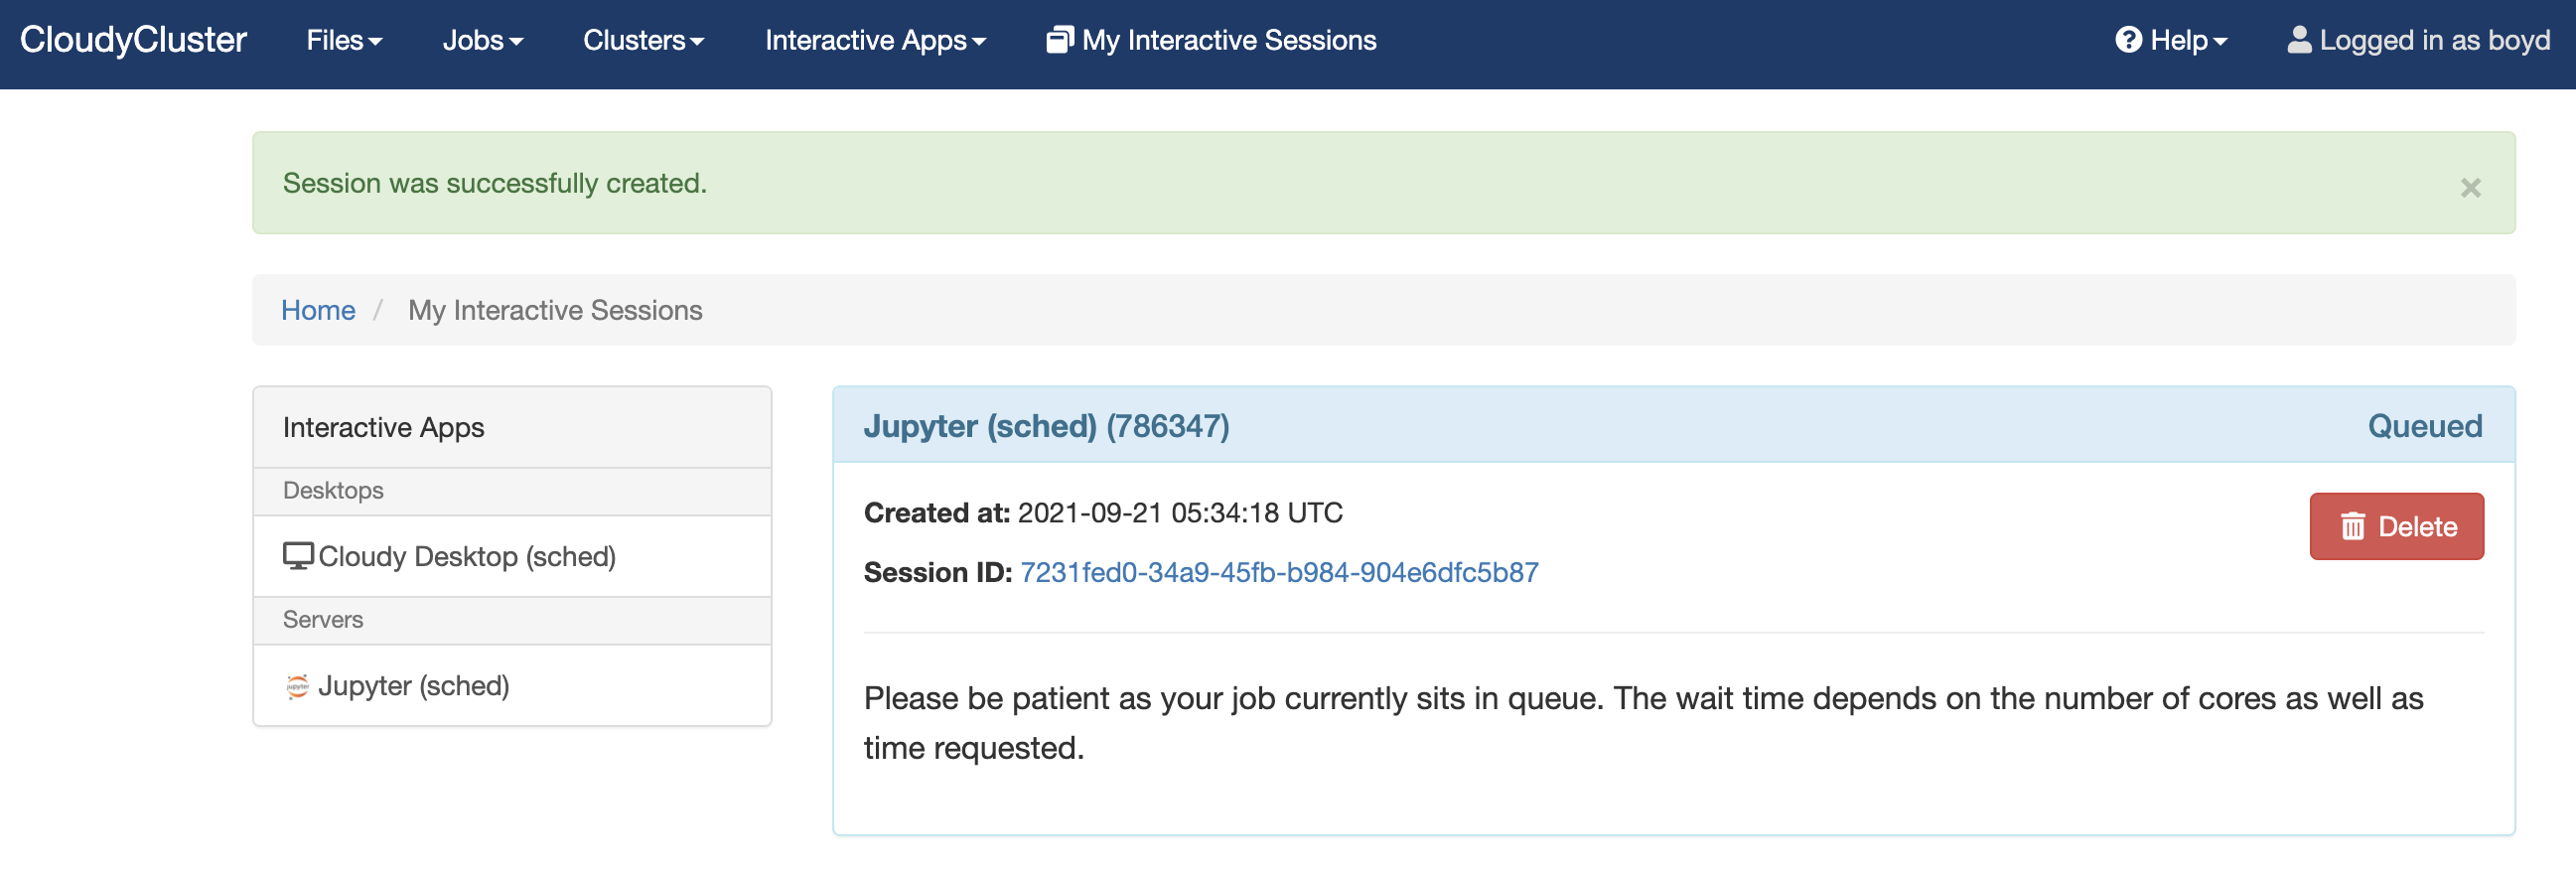Open the Help dropdown caret

(x=2220, y=42)
